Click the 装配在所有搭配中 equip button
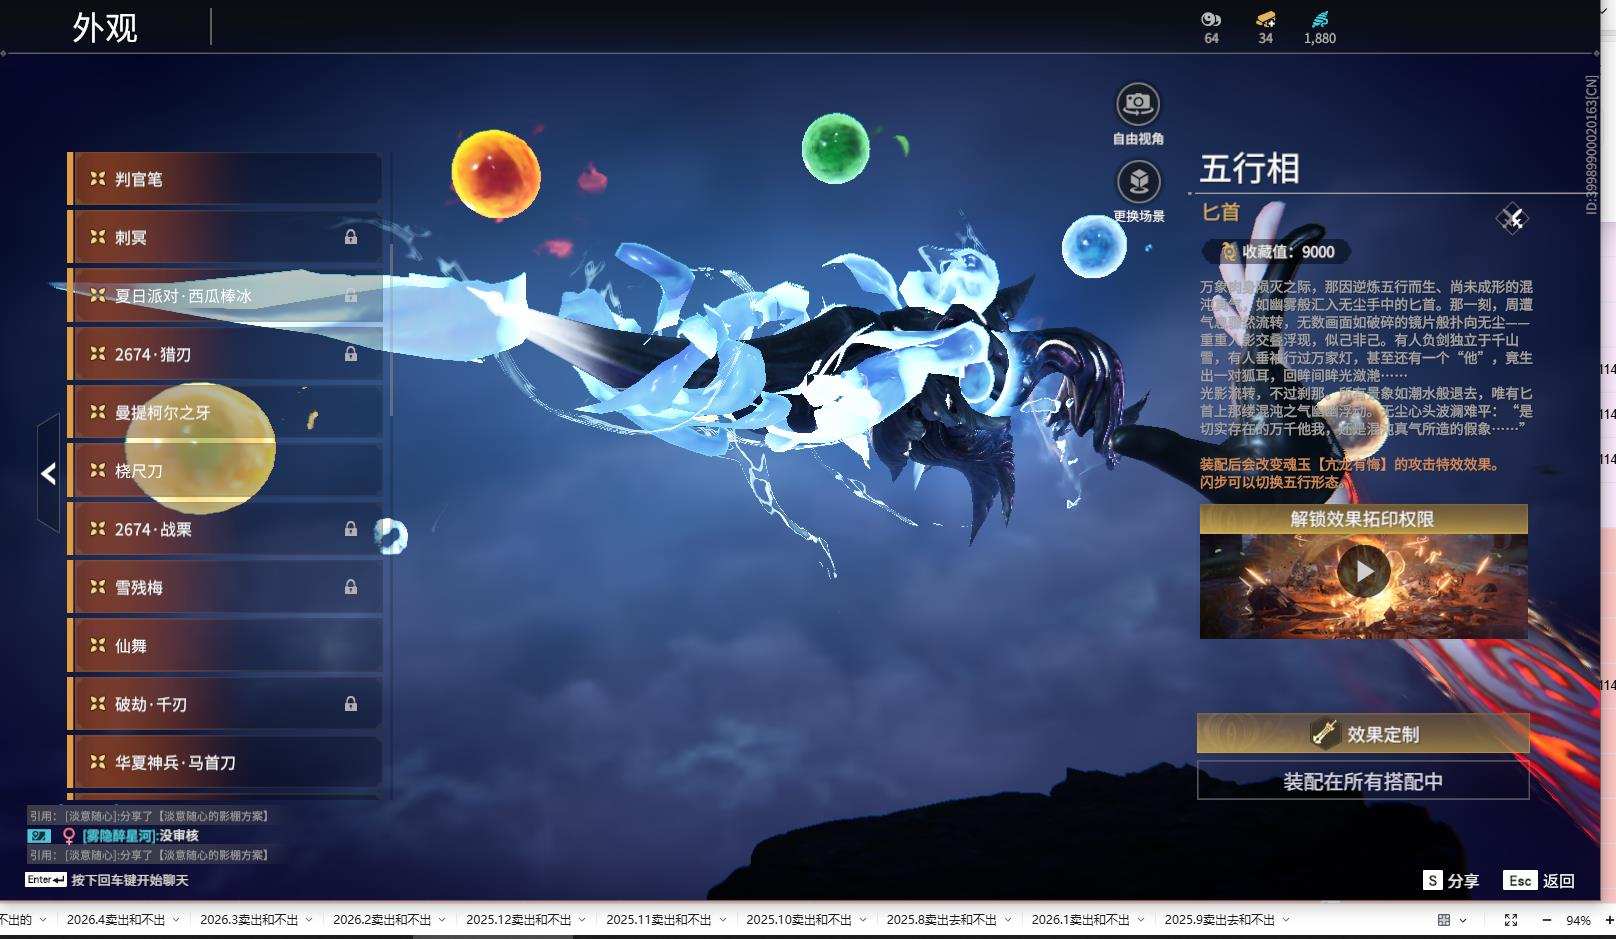Image resolution: width=1616 pixels, height=939 pixels. [1363, 781]
